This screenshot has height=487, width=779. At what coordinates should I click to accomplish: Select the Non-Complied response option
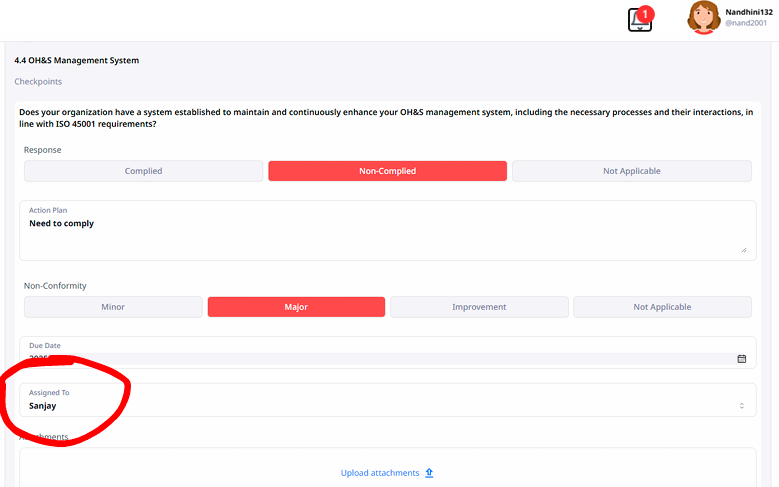click(x=387, y=171)
